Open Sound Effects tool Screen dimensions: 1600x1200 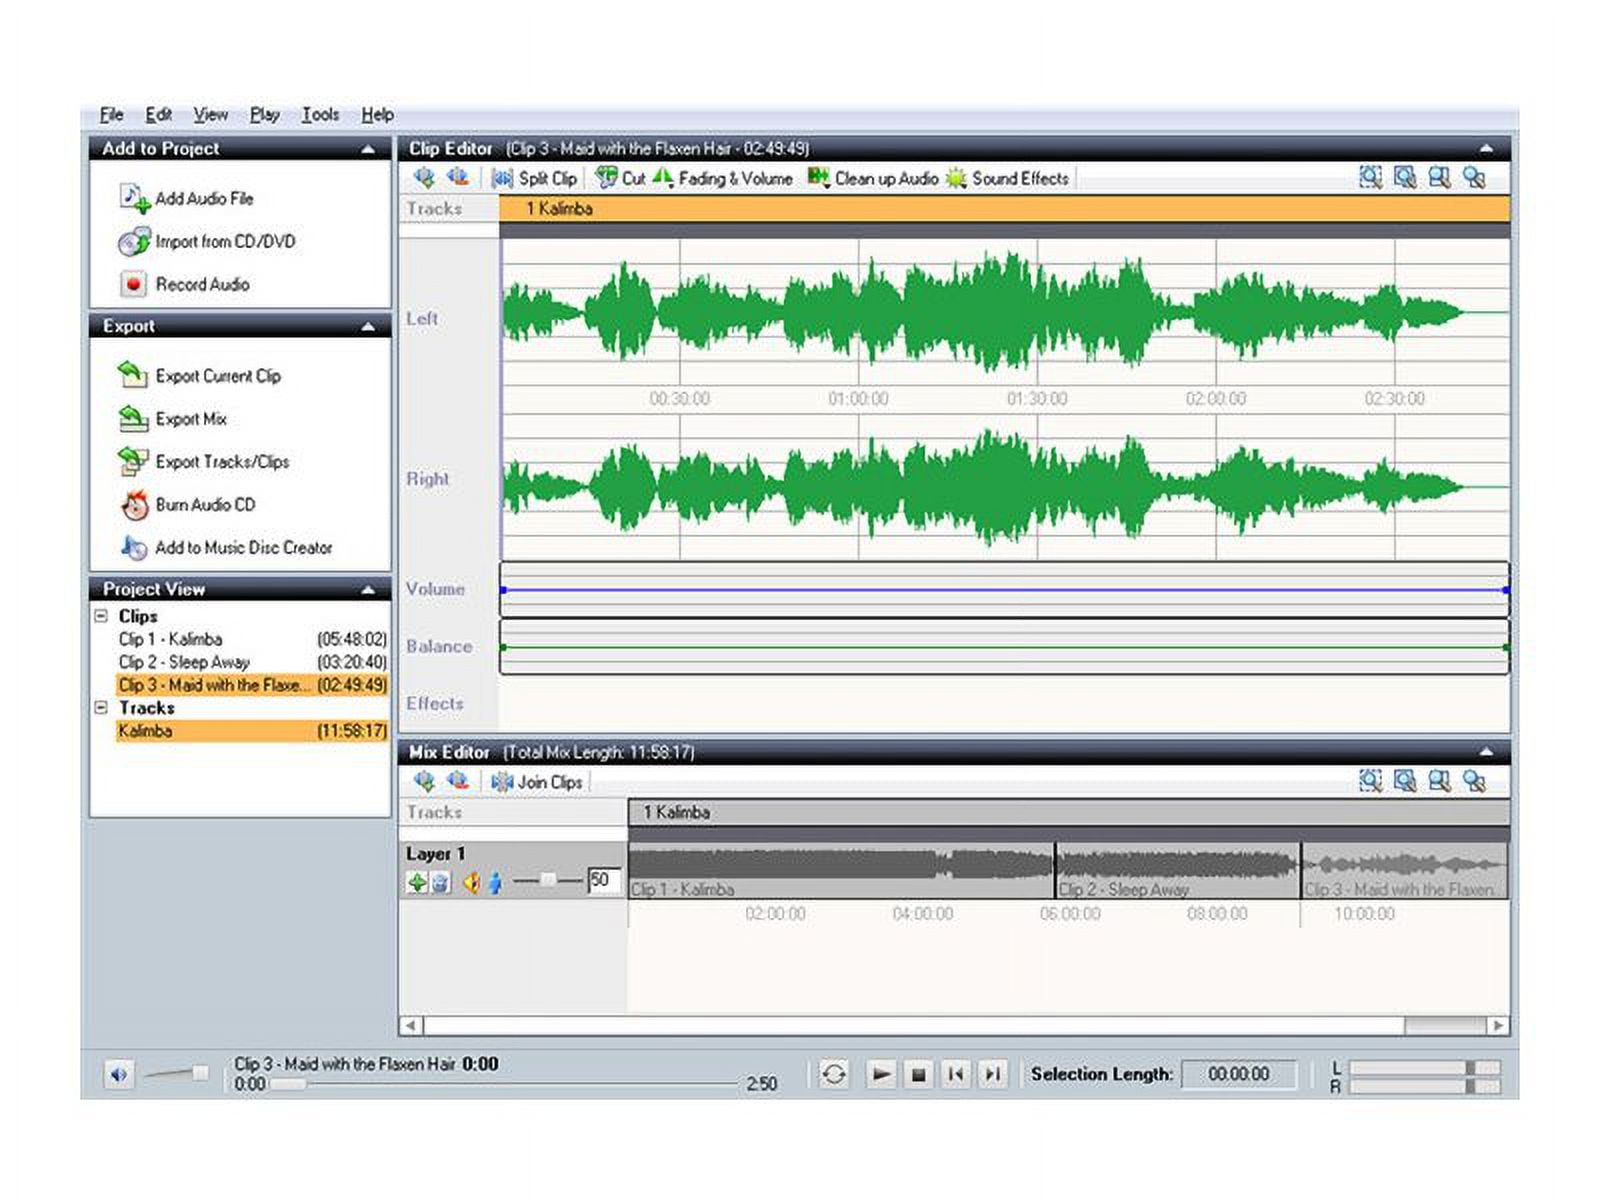1007,178
